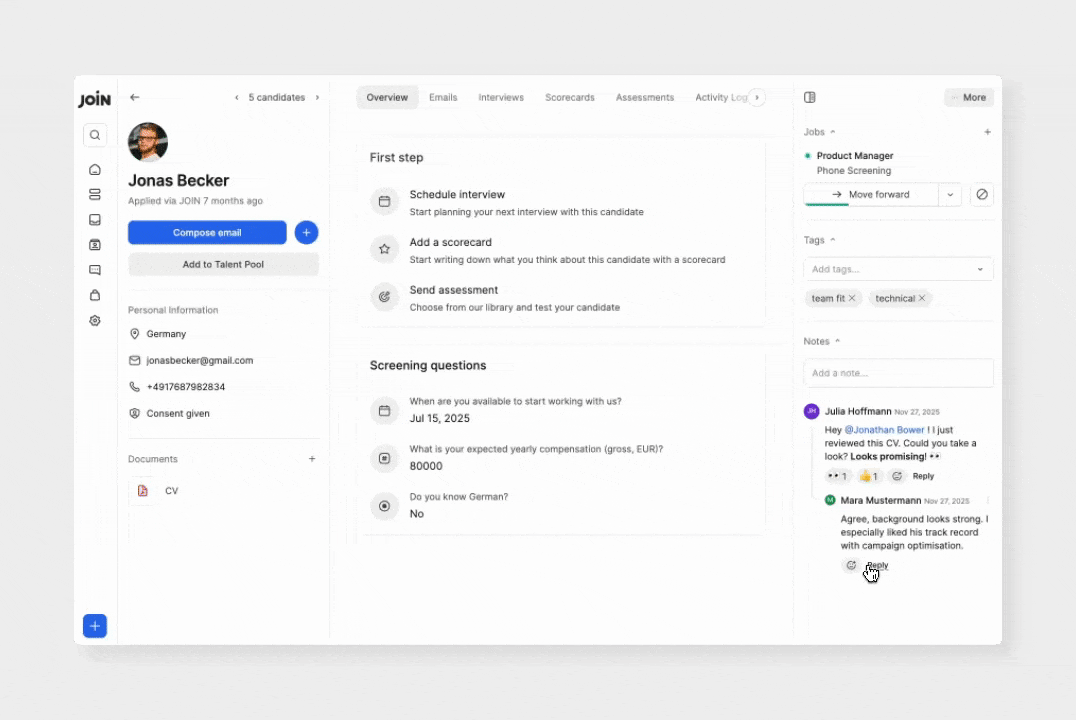Remove the "team fit" tag

coord(852,299)
